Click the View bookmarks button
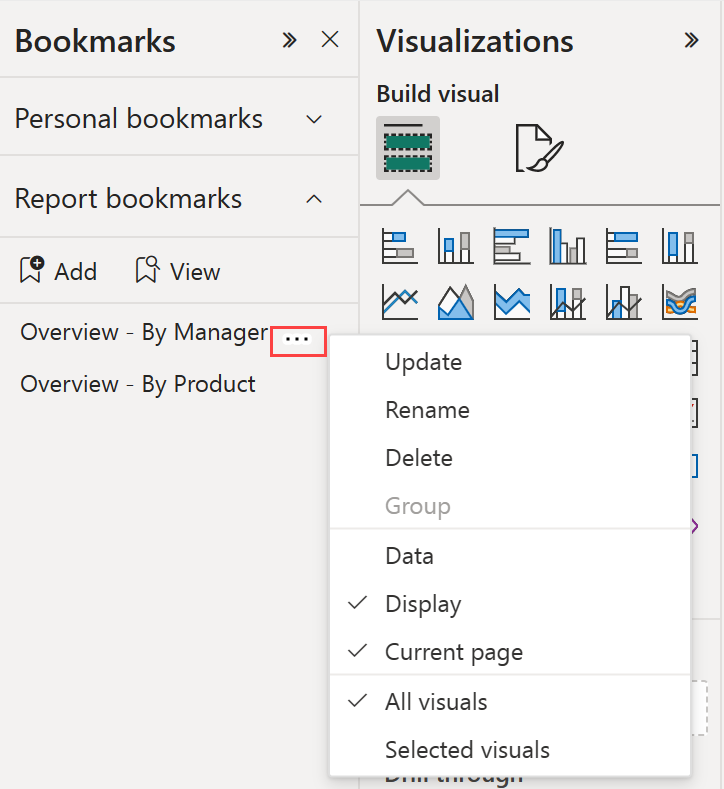 pyautogui.click(x=178, y=271)
